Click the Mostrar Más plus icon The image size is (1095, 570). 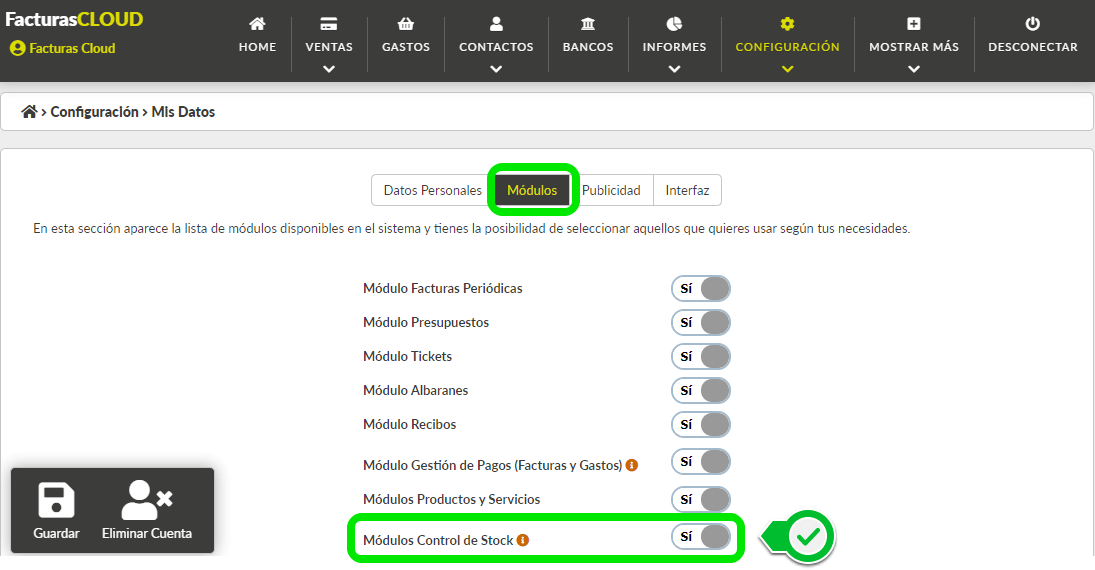coord(913,24)
